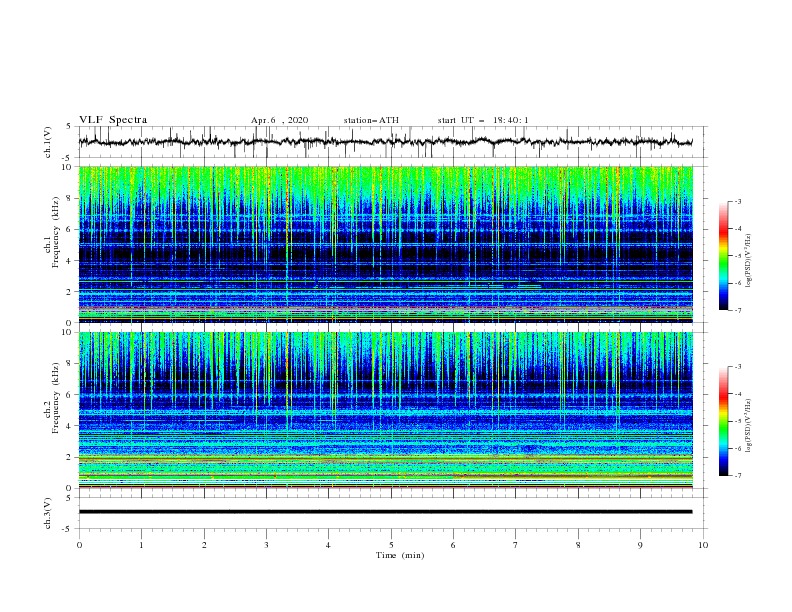Click the ch.1 spectrogram panel
The width and height of the screenshot is (792, 612).
point(386,244)
